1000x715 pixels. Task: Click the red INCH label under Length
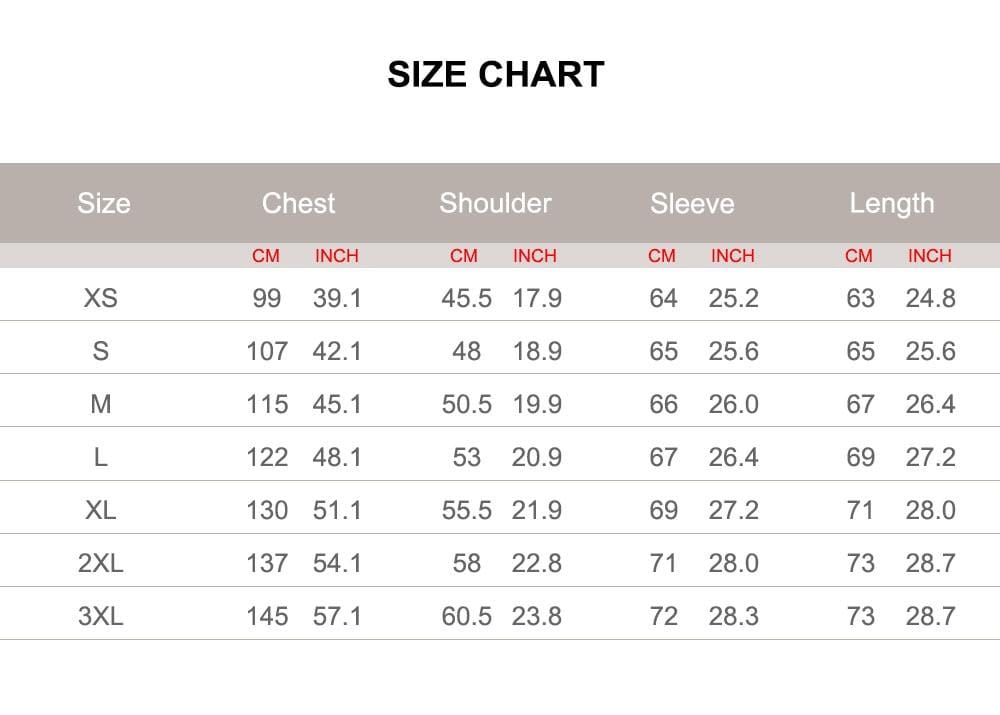pos(929,256)
